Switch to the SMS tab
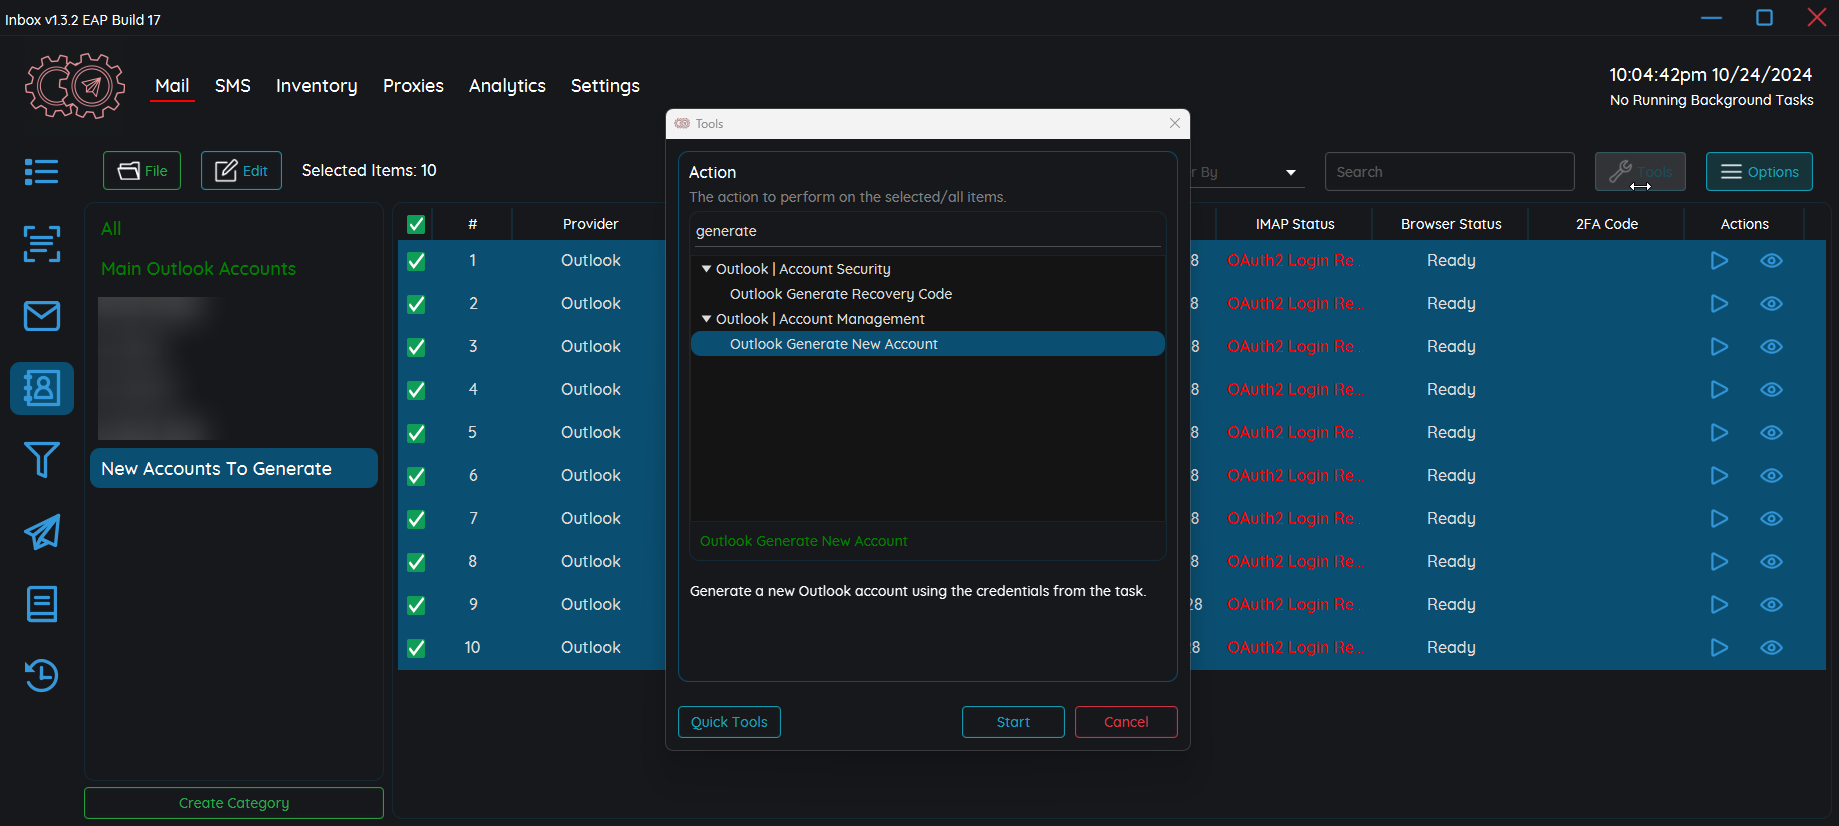1839x826 pixels. click(233, 86)
